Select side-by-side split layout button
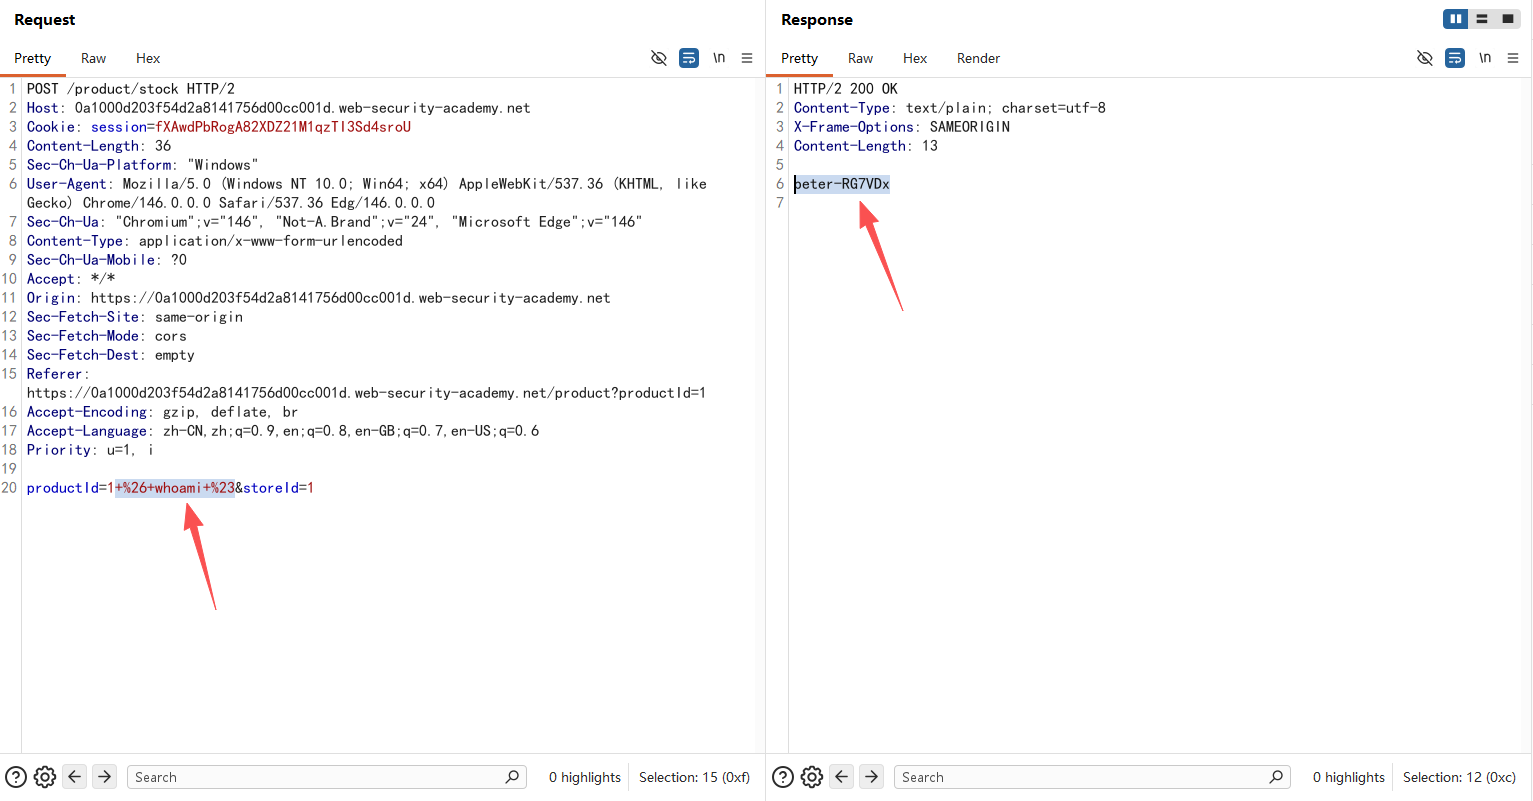The width and height of the screenshot is (1533, 801). (1456, 19)
